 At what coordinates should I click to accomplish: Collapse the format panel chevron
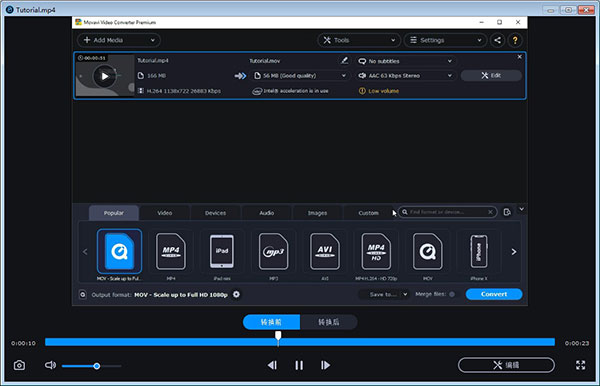point(521,209)
